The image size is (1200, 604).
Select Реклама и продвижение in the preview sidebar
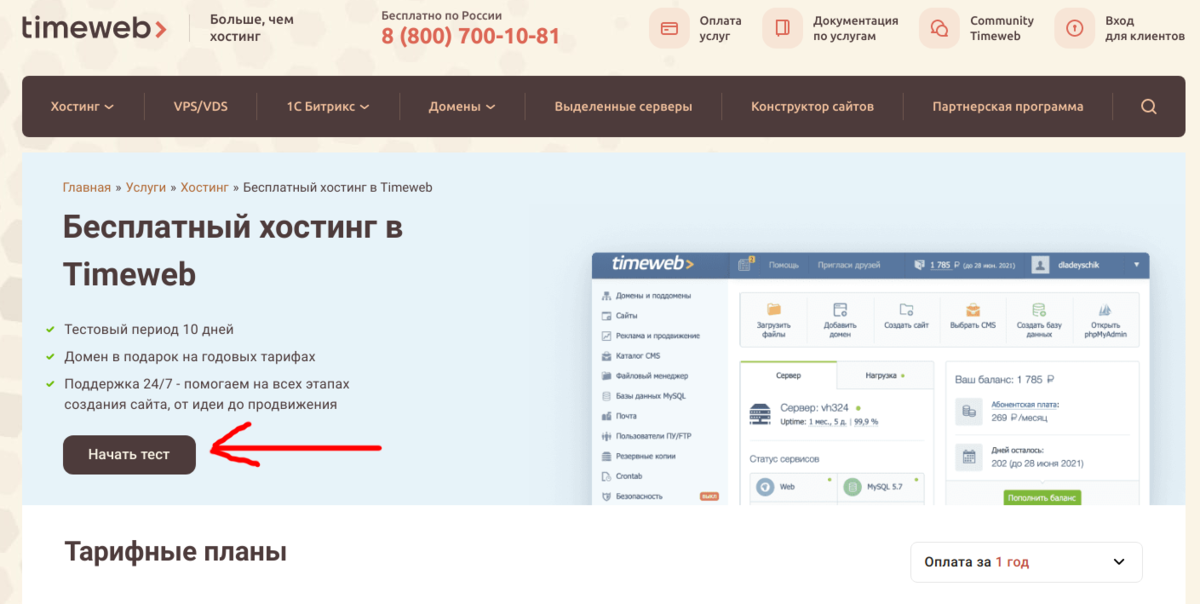click(x=650, y=336)
